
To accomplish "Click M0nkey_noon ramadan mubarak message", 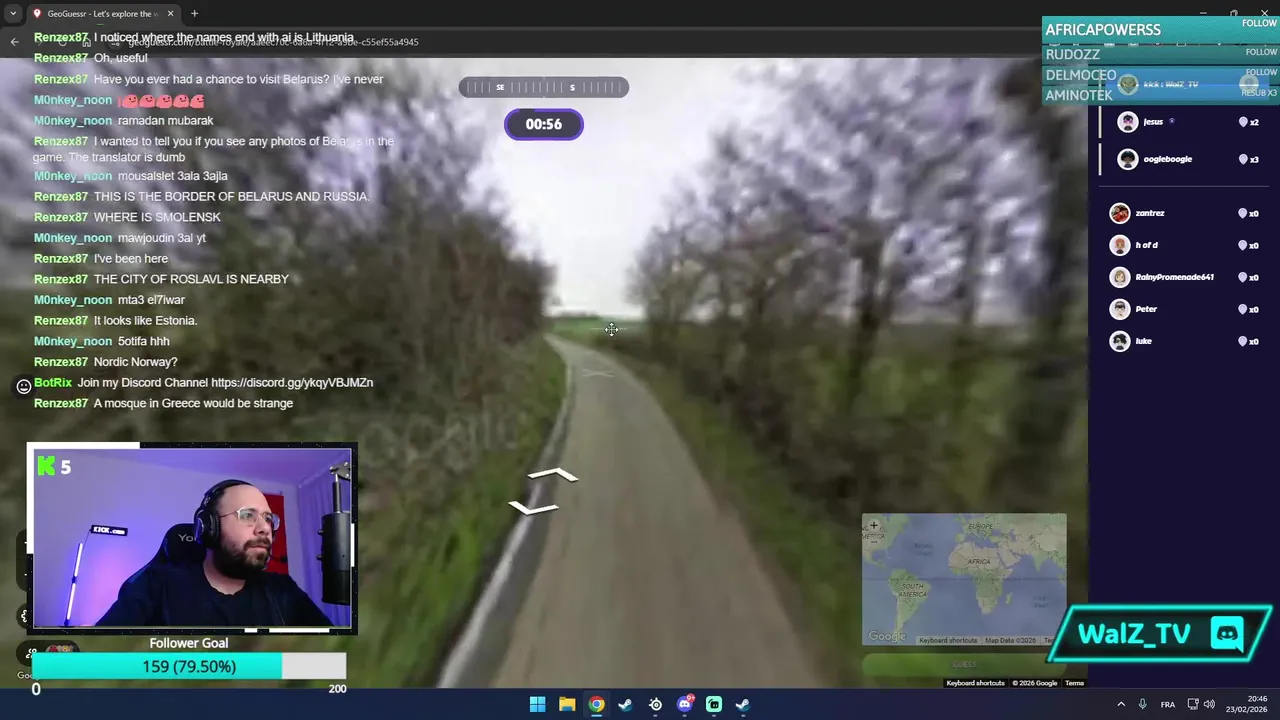I will tap(123, 121).
